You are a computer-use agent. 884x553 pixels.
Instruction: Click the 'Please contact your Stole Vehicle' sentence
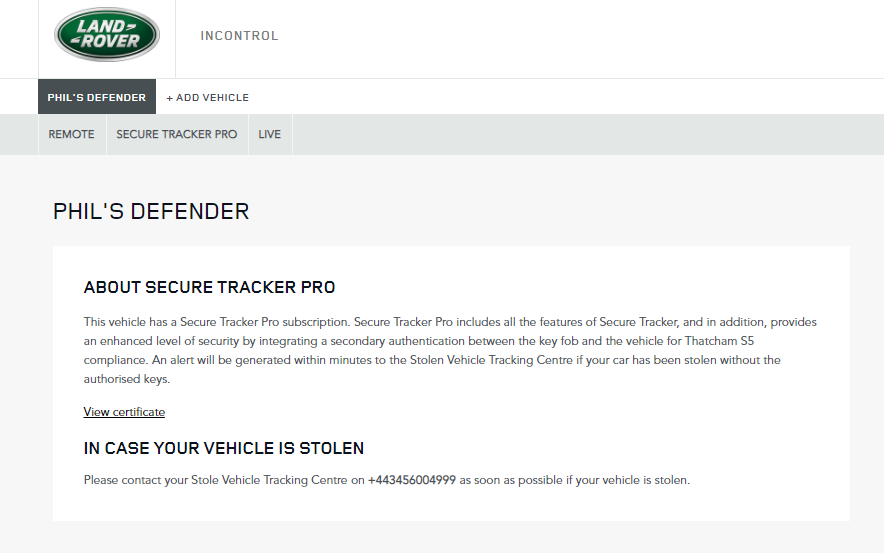pyautogui.click(x=387, y=480)
